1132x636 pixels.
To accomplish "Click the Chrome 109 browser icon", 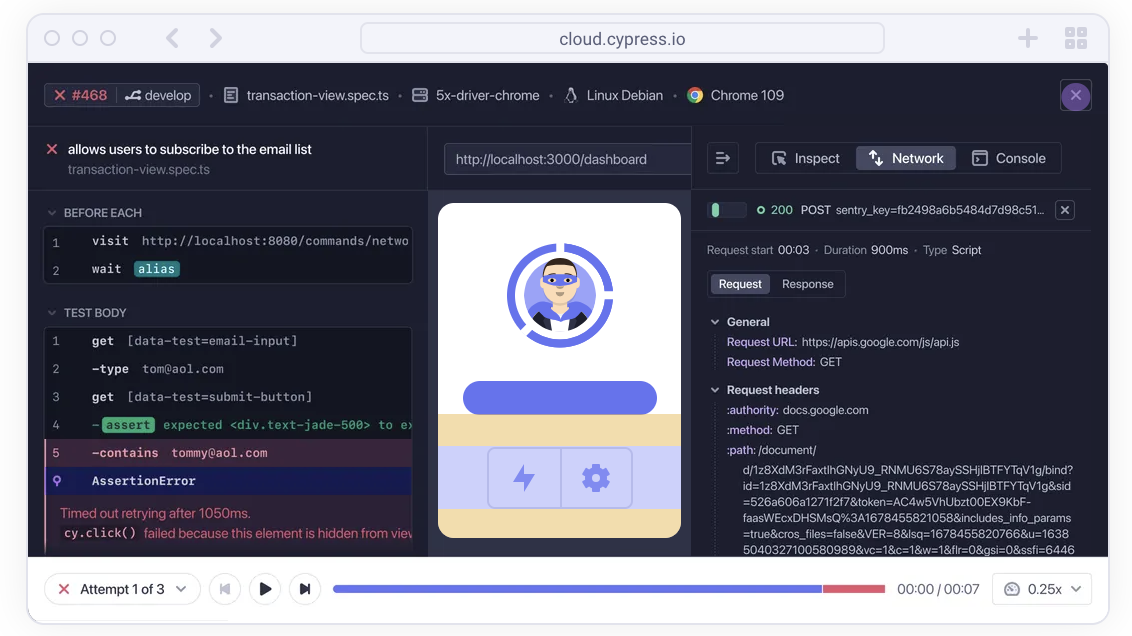I will (695, 95).
